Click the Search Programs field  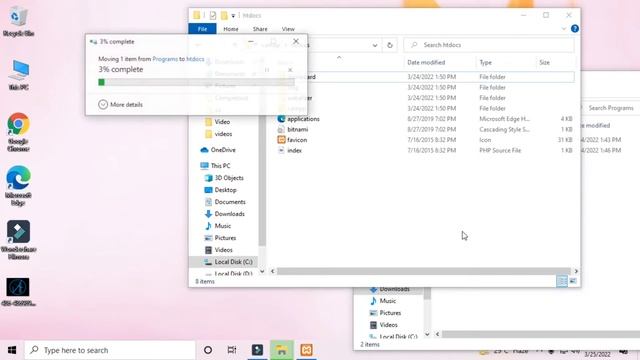(610, 108)
